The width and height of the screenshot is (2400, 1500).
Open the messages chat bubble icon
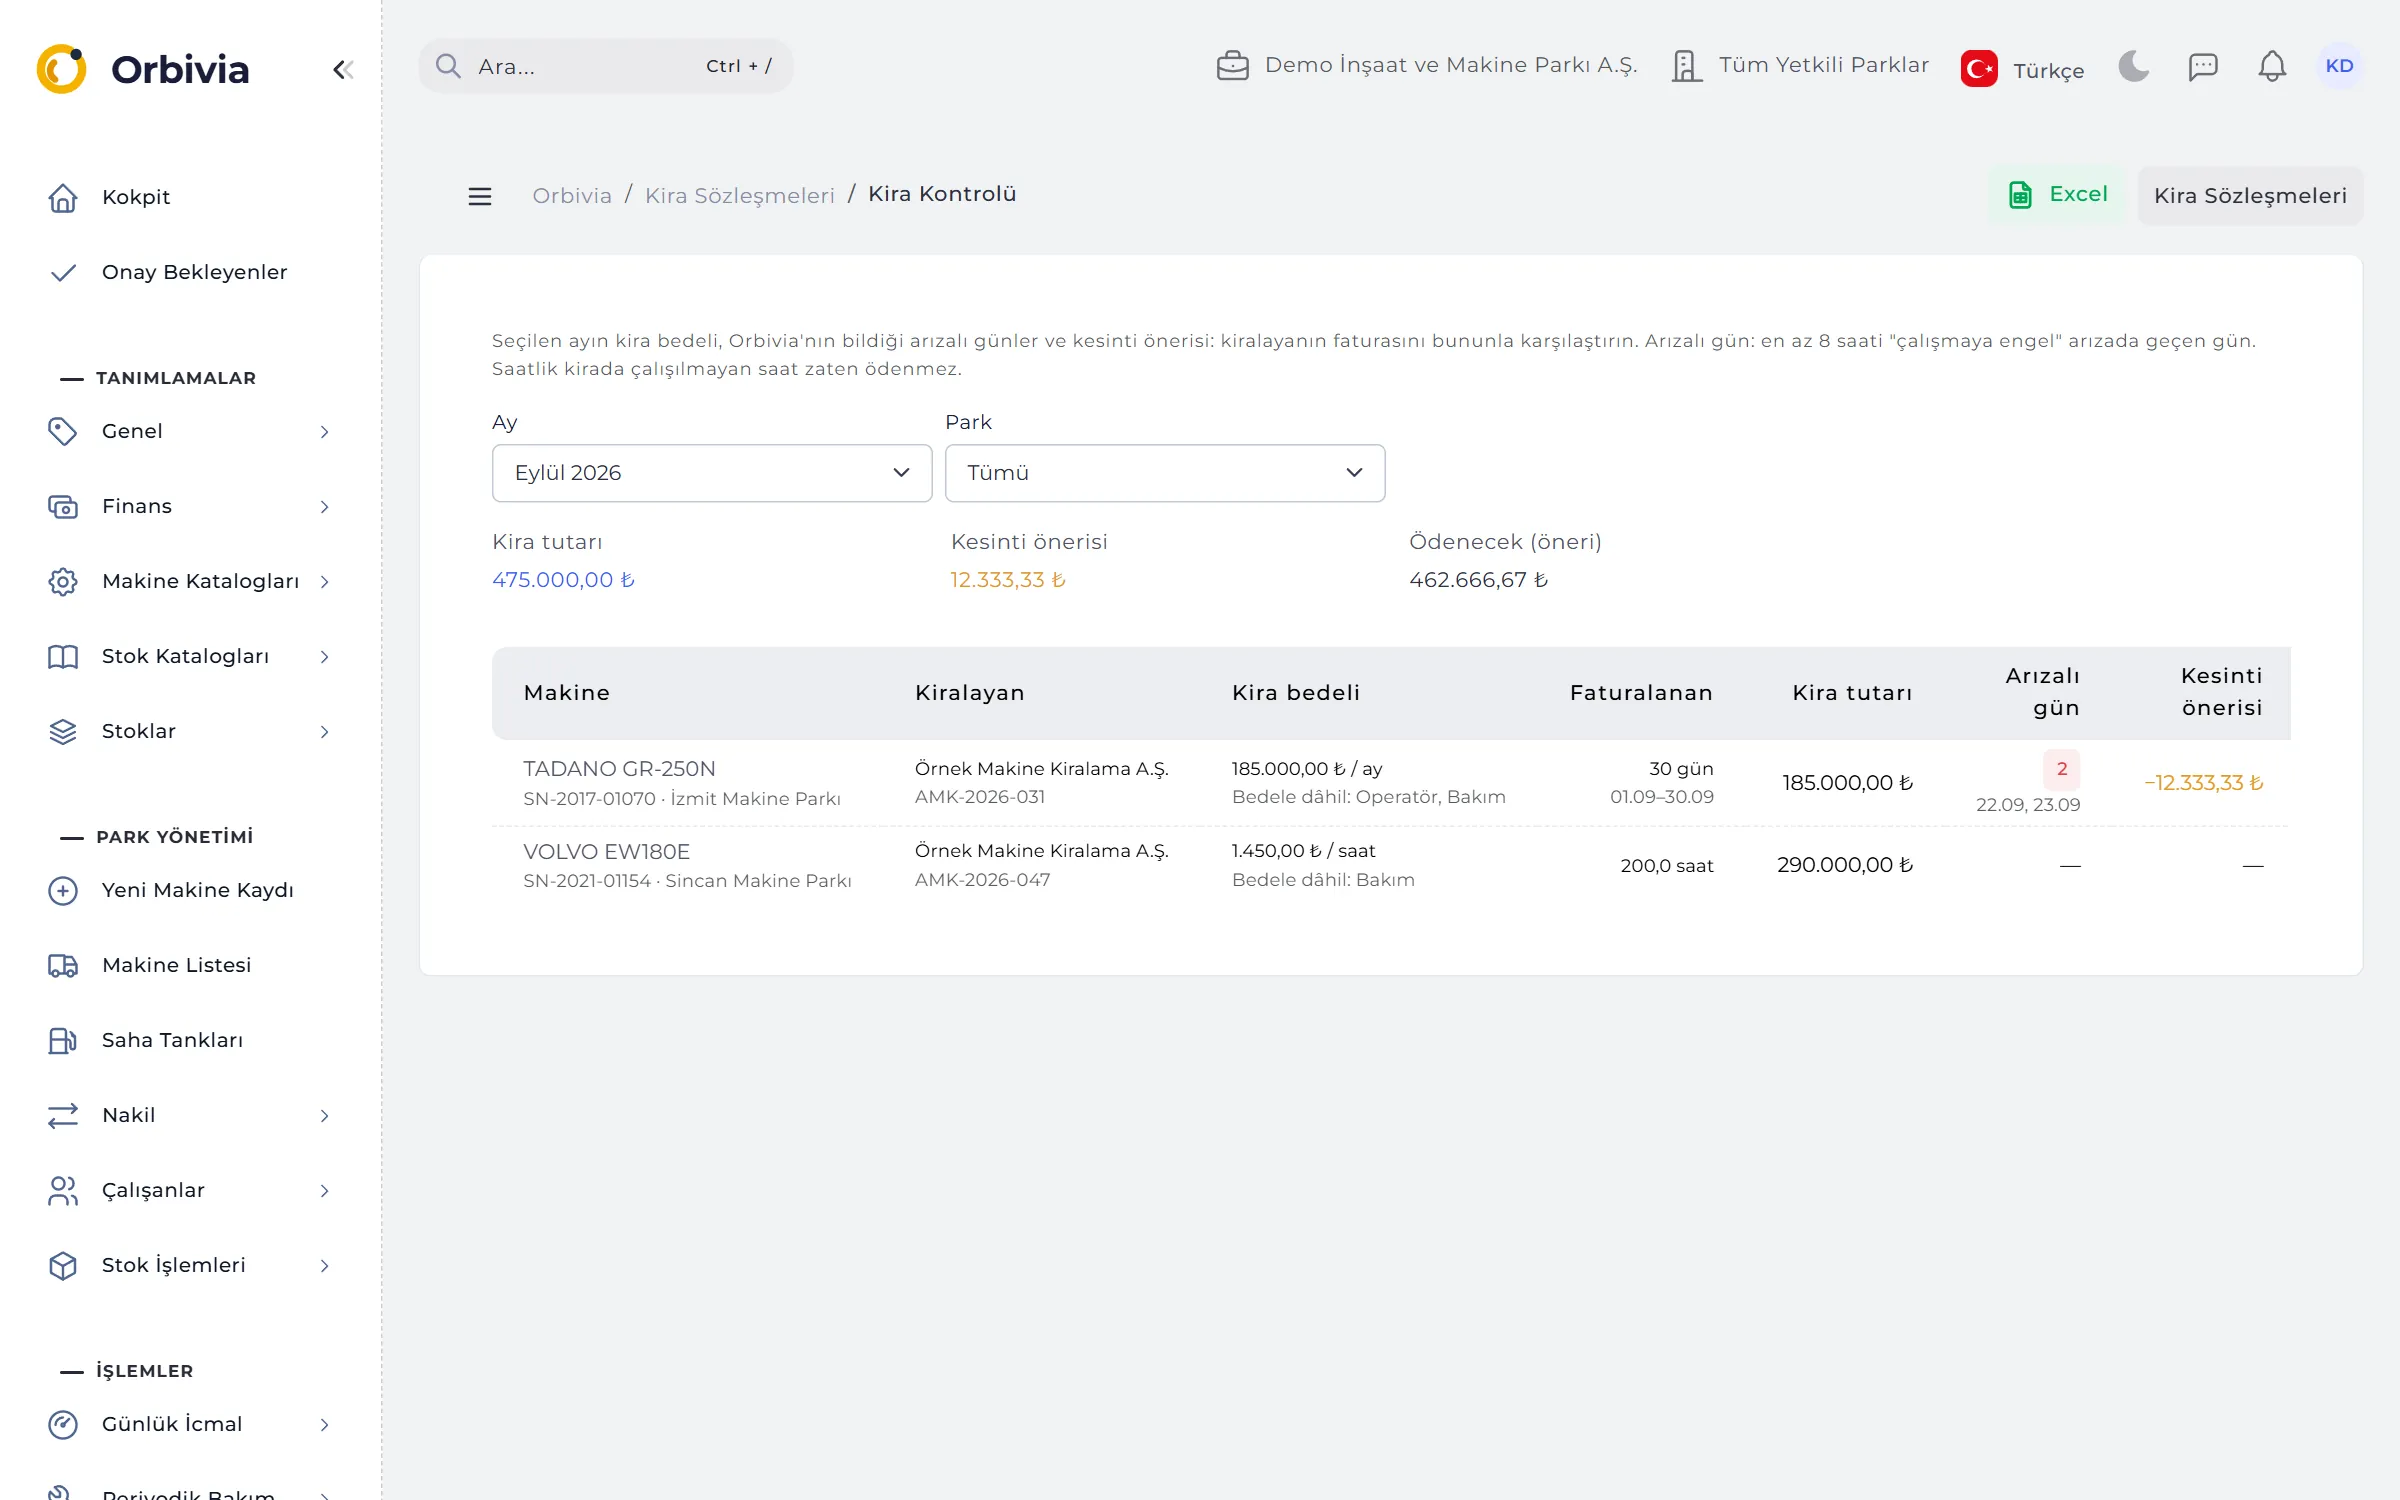click(2203, 66)
